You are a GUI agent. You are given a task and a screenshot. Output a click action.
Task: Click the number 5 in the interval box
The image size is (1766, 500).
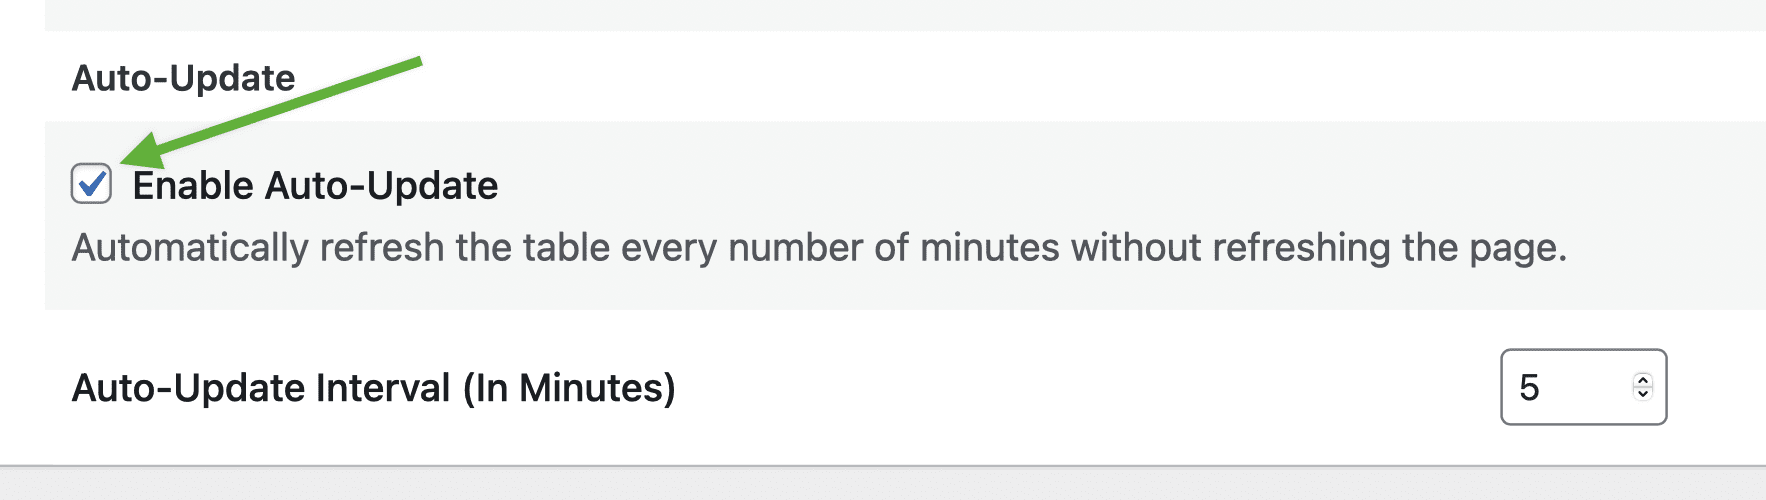pyautogui.click(x=1529, y=388)
